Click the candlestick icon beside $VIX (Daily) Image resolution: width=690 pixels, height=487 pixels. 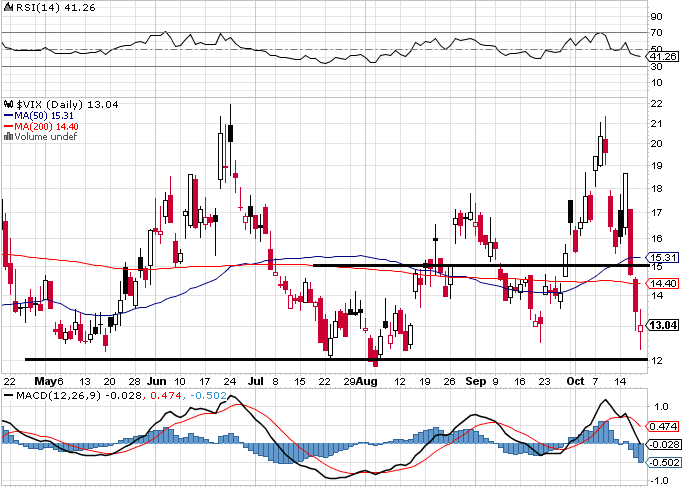9,104
